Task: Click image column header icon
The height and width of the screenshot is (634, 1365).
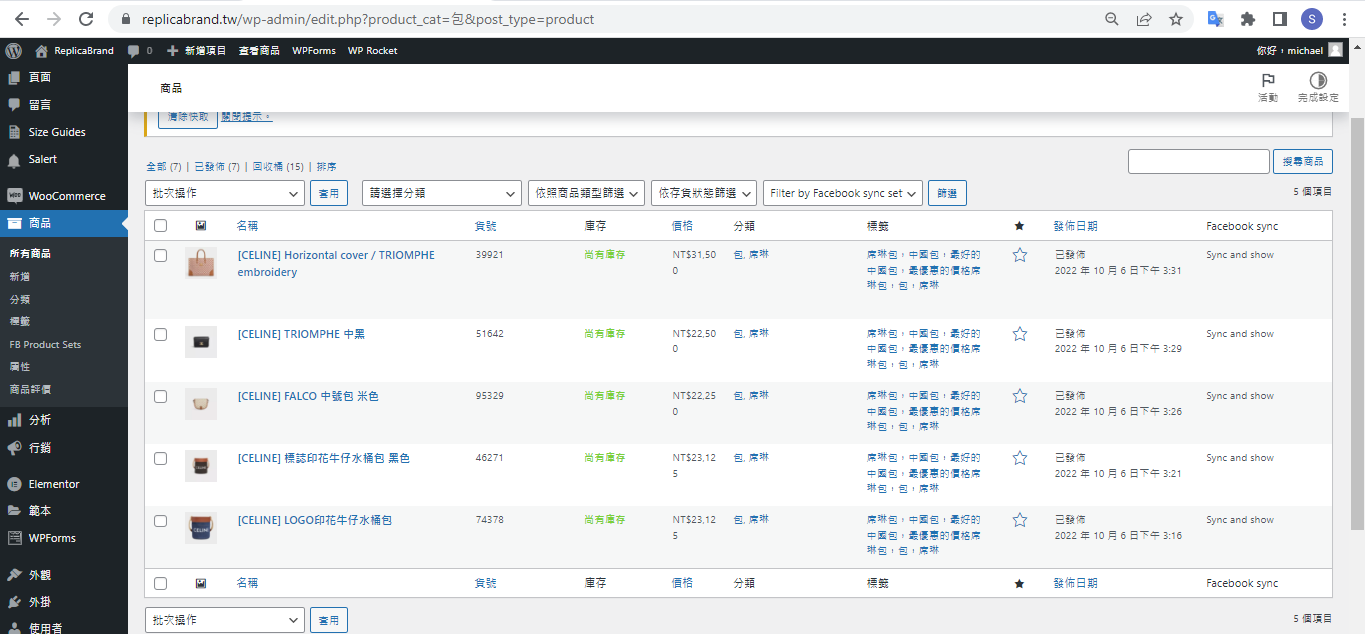Action: (x=201, y=226)
